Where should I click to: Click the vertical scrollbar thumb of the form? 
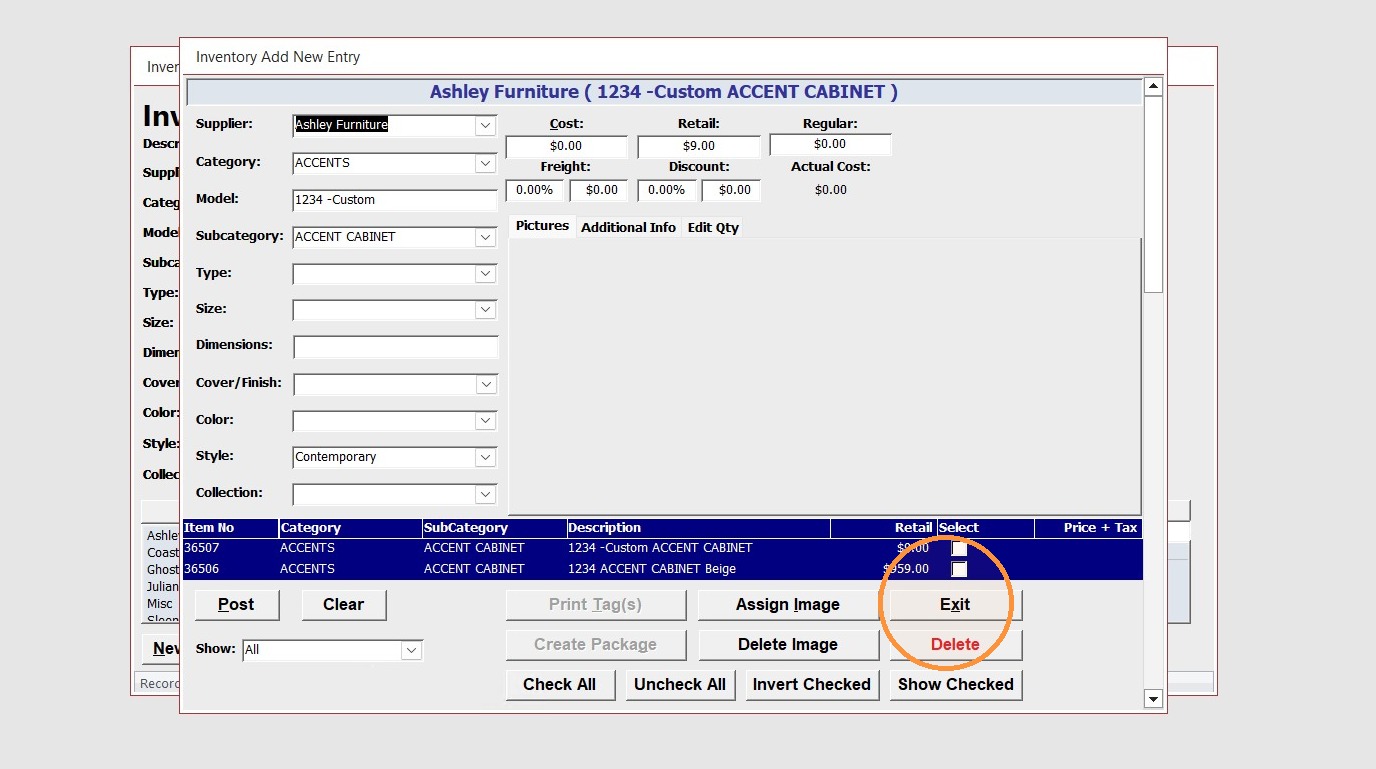[1153, 195]
